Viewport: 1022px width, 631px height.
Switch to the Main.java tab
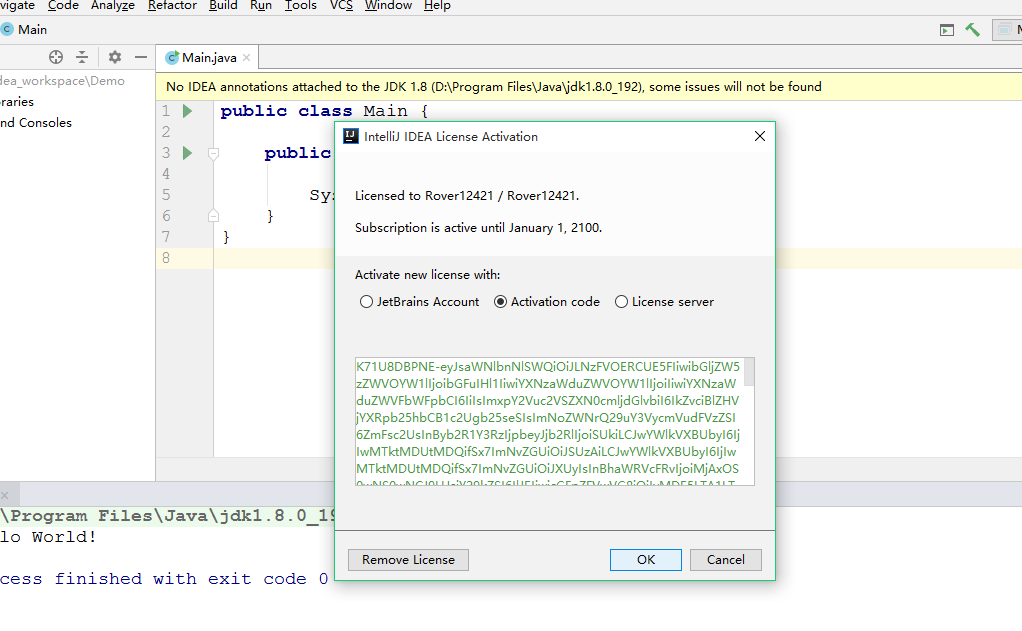coord(209,57)
